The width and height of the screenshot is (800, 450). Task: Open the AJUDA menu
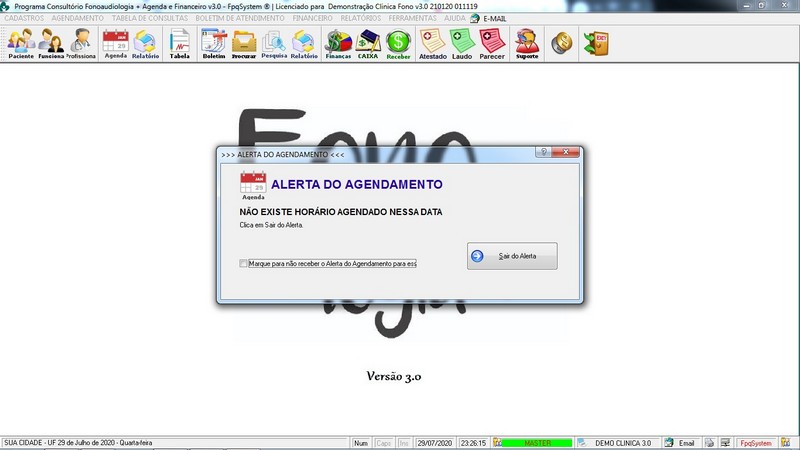pyautogui.click(x=454, y=18)
